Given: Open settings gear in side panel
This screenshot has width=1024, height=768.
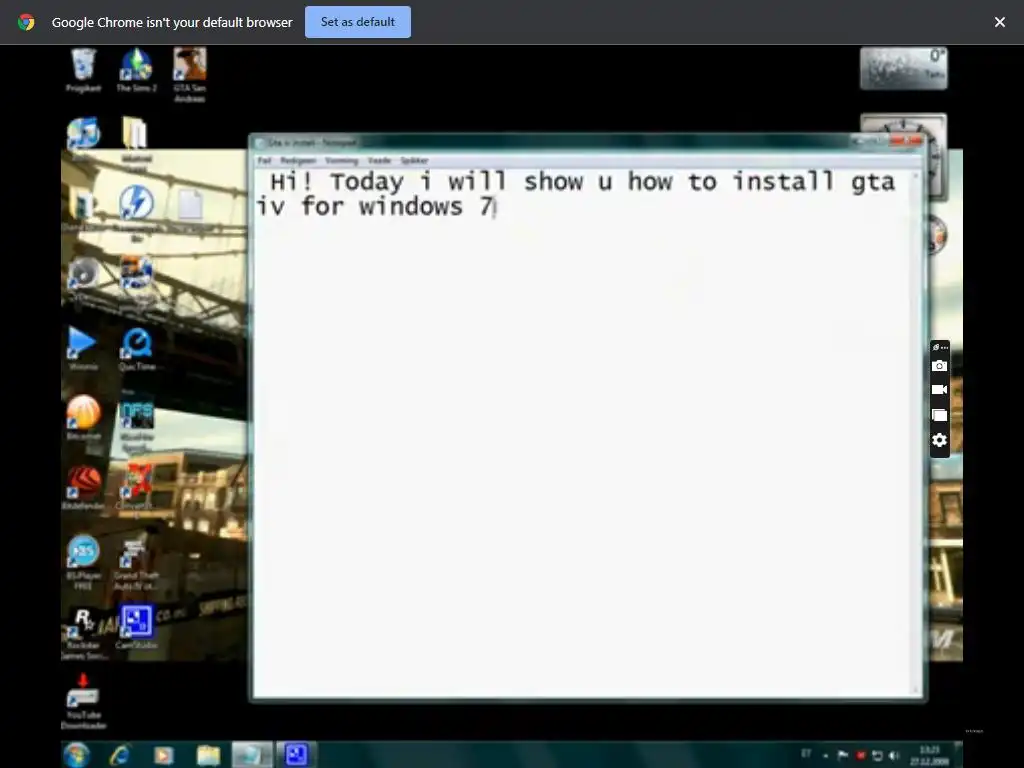Looking at the screenshot, I should (x=939, y=440).
